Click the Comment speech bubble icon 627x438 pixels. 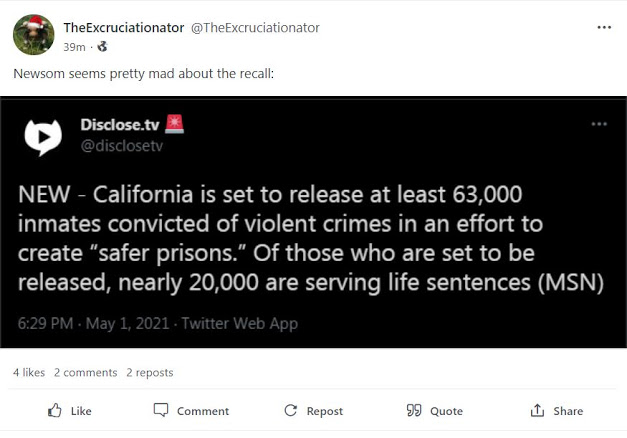pos(161,411)
